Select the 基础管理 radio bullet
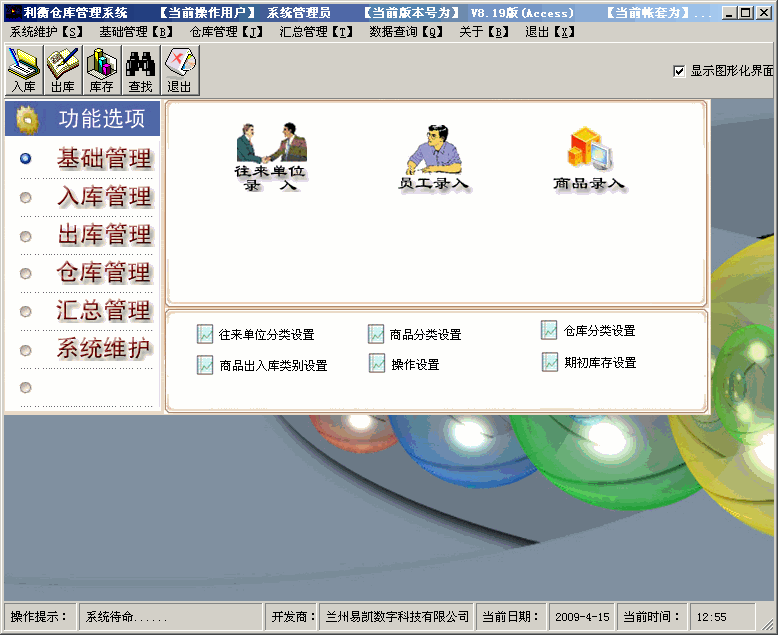The height and width of the screenshot is (635, 778). tap(25, 159)
